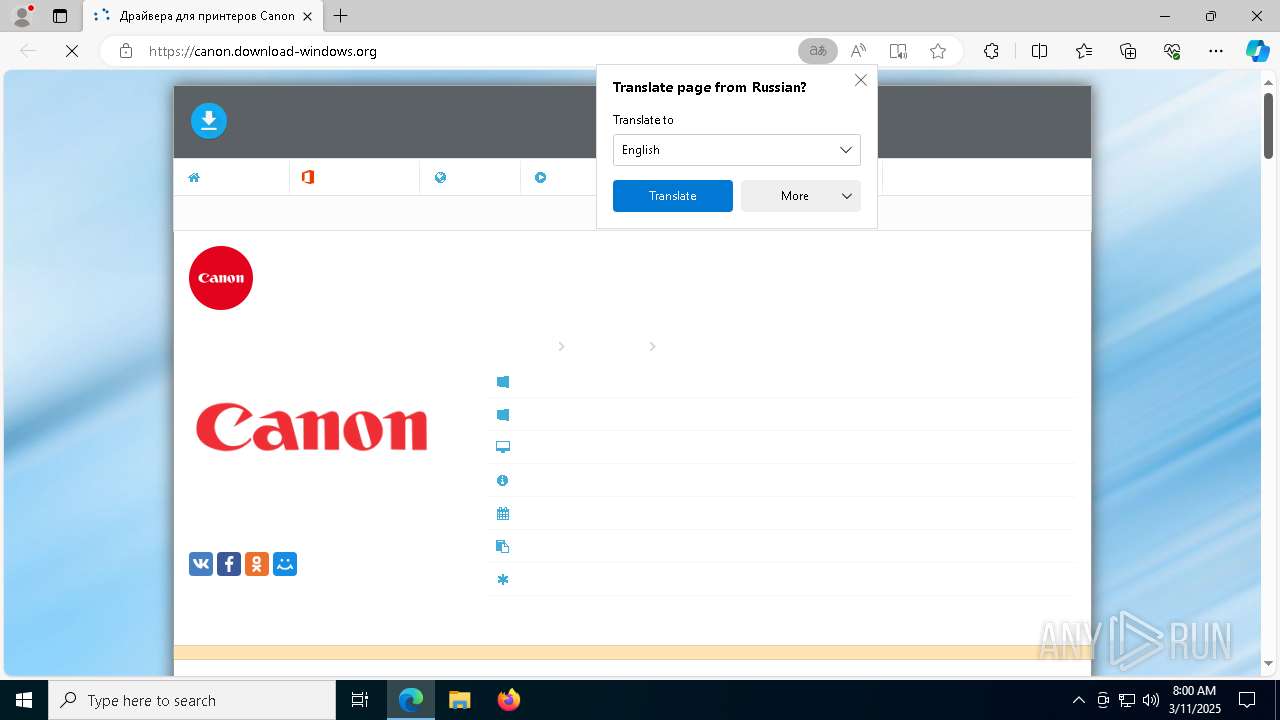This screenshot has width=1280, height=720.
Task: Share page via Facebook icon
Action: [x=229, y=564]
